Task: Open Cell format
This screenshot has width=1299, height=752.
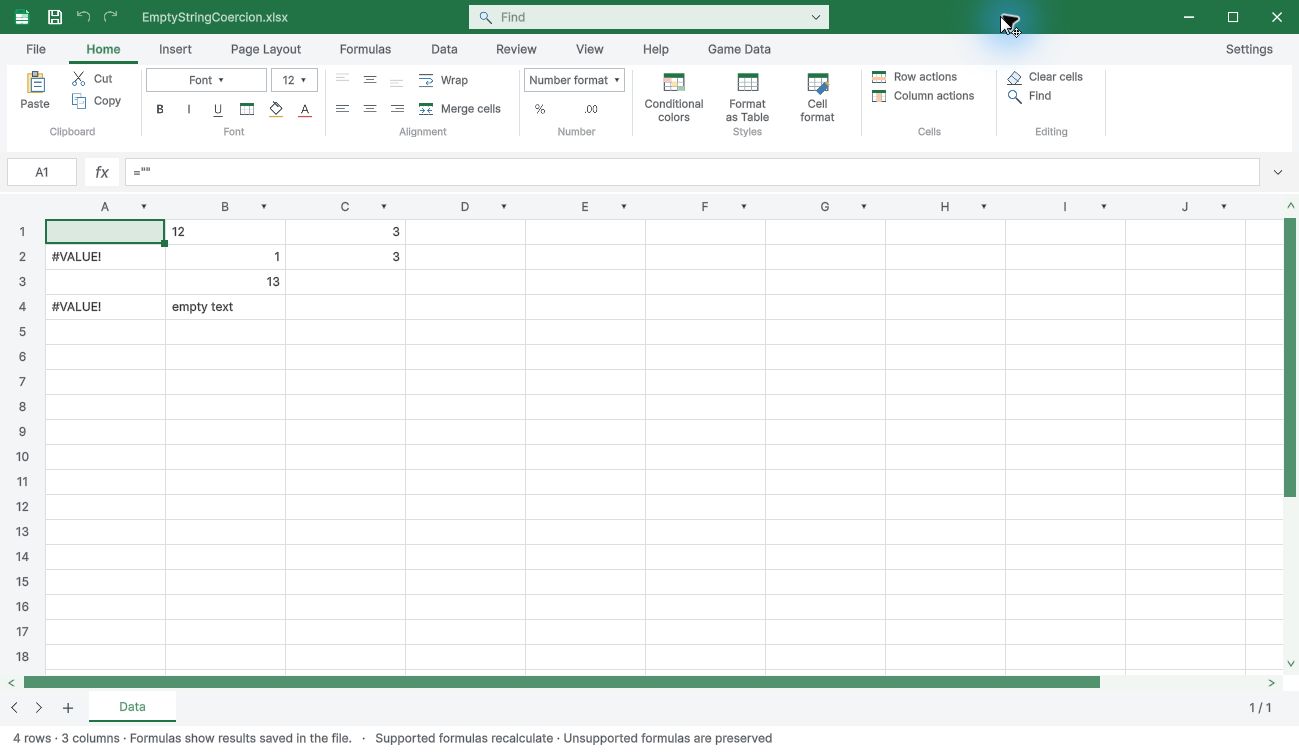Action: 817,97
